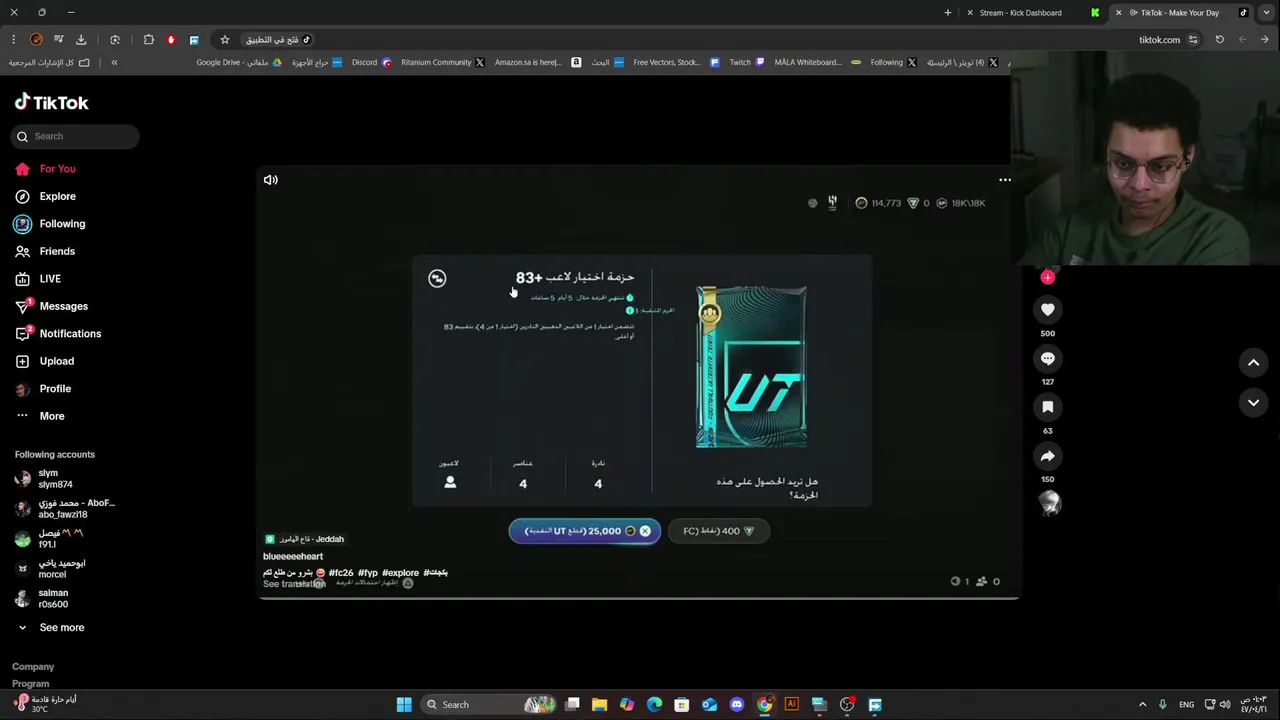Open Adobe Illustrator from taskbar
Viewport: 1280px width, 720px height.
[x=791, y=705]
